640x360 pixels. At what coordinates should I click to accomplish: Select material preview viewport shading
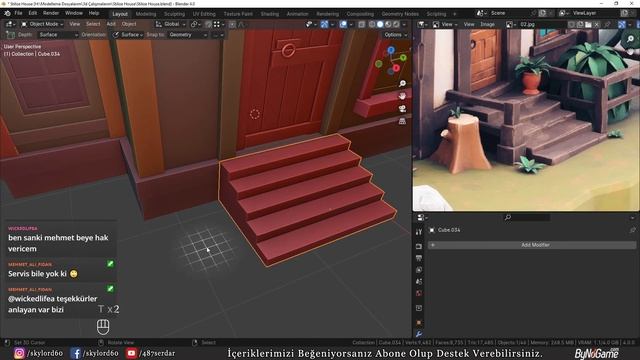(x=388, y=24)
